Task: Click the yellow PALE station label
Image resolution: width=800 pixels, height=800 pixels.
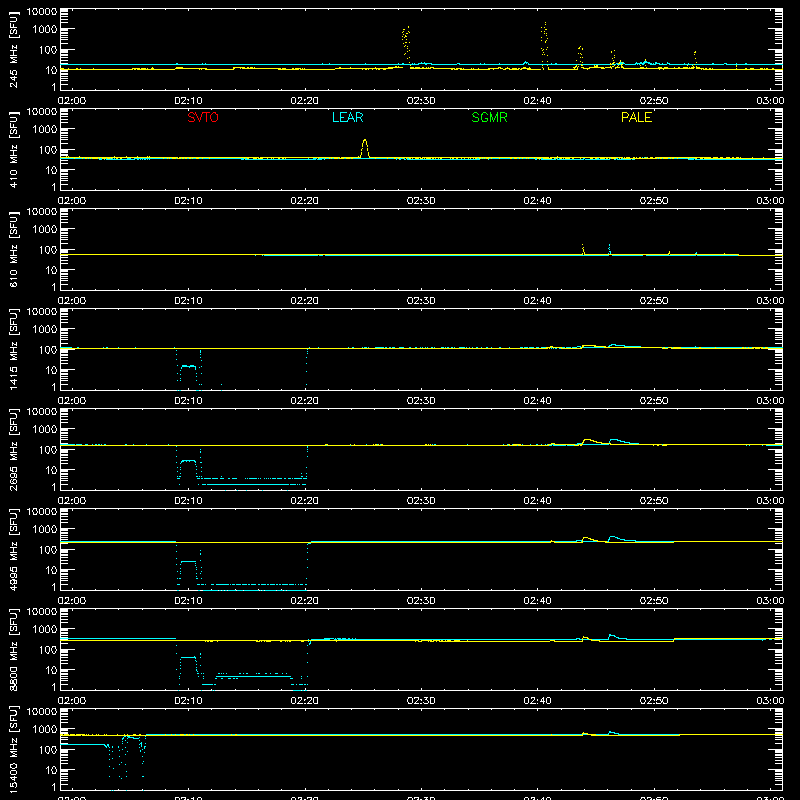Action: coord(636,117)
